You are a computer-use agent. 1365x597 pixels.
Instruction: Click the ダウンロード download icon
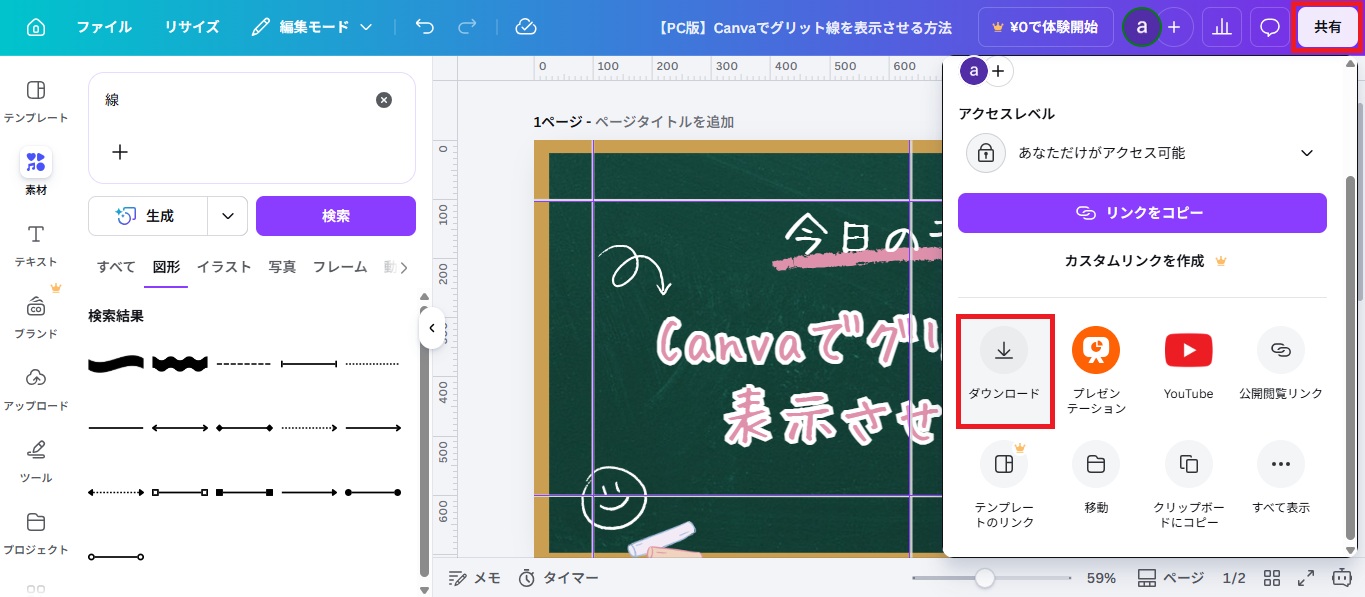pyautogui.click(x=1004, y=351)
